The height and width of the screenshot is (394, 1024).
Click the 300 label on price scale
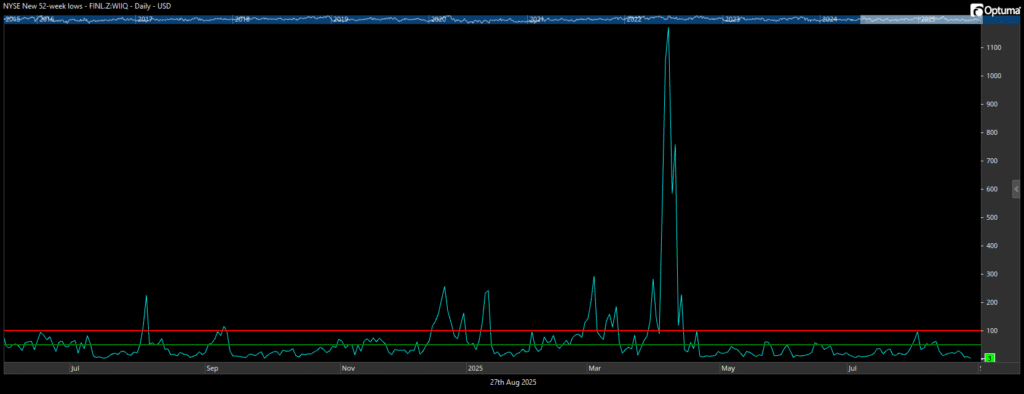[x=993, y=274]
